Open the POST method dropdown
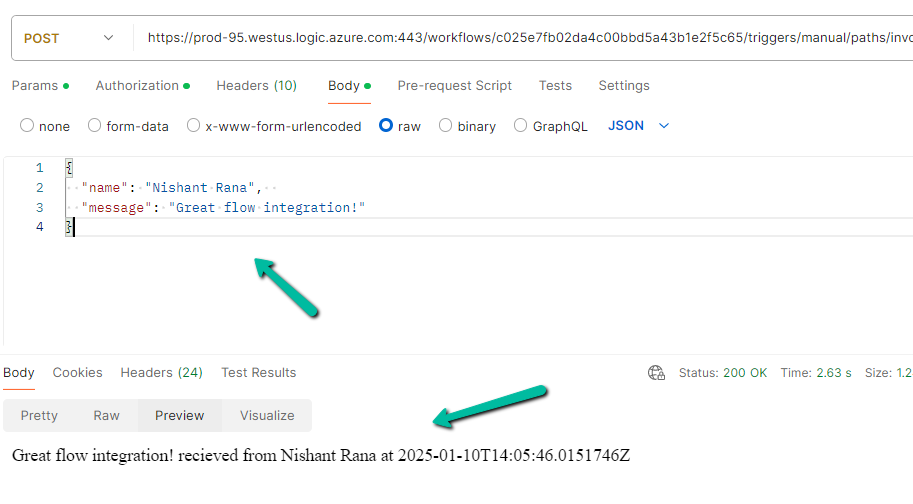The height and width of the screenshot is (504, 913). click(x=68, y=38)
